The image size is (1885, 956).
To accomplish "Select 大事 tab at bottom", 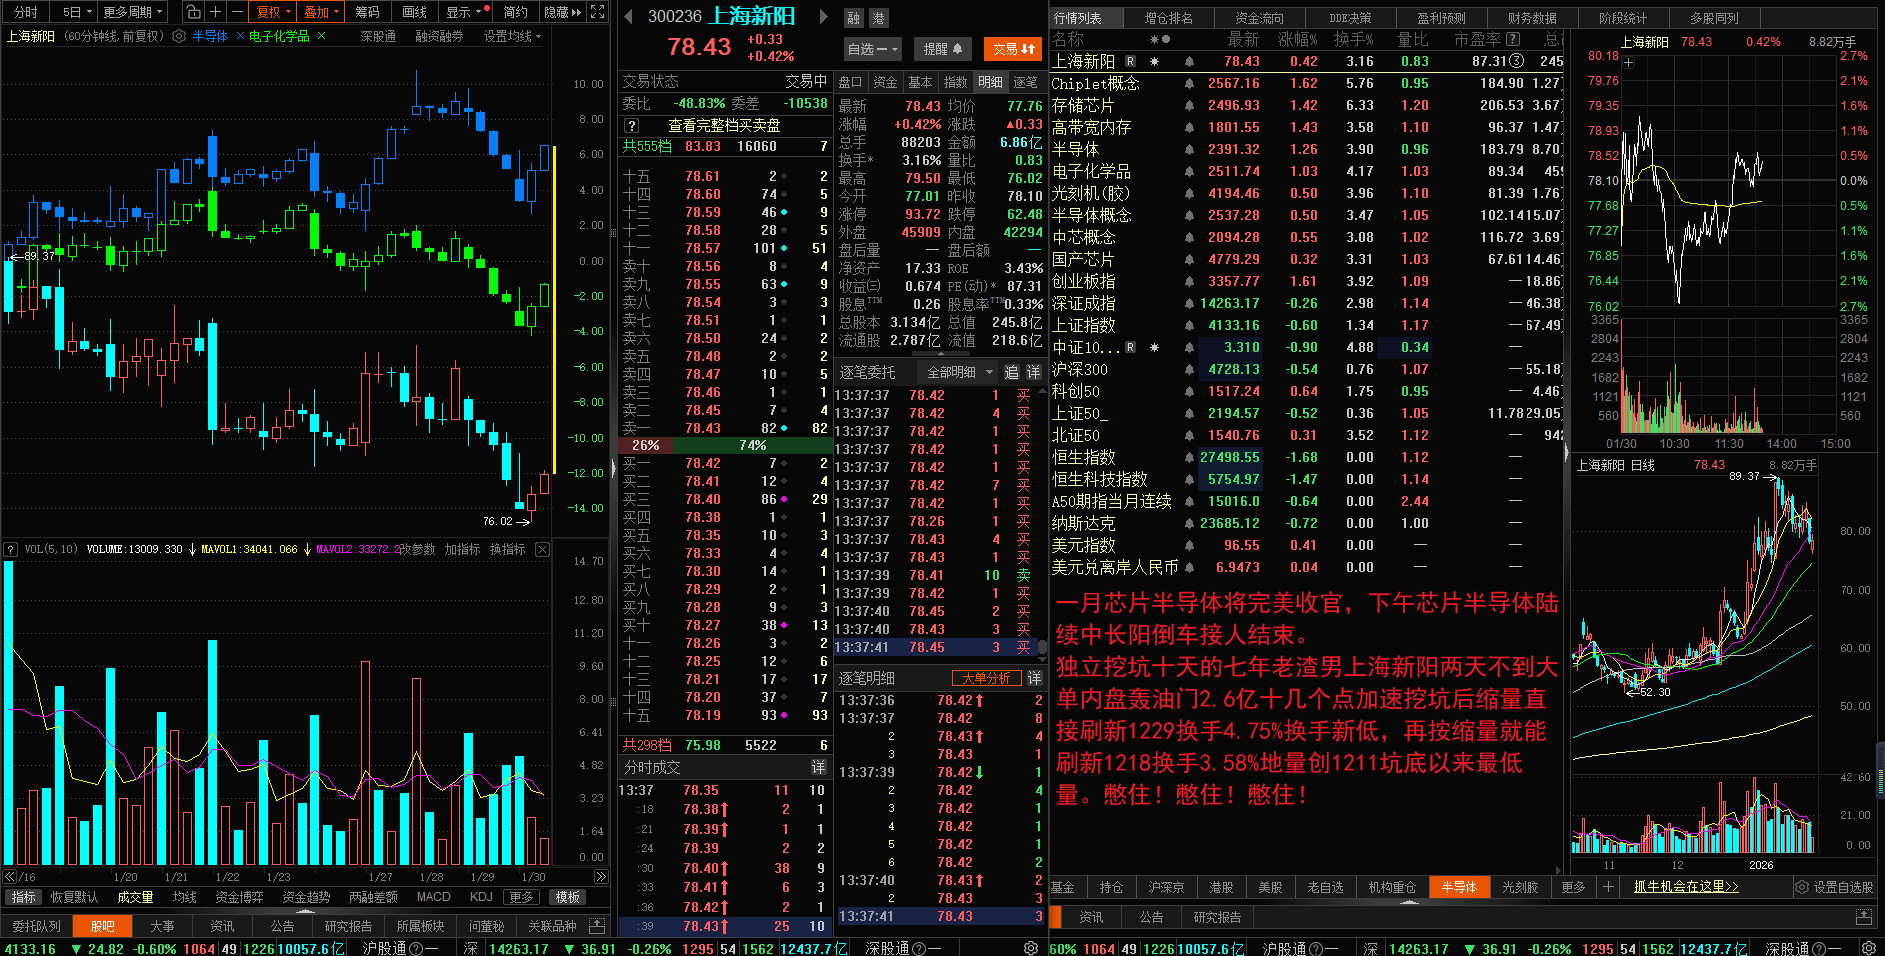I will pos(162,926).
